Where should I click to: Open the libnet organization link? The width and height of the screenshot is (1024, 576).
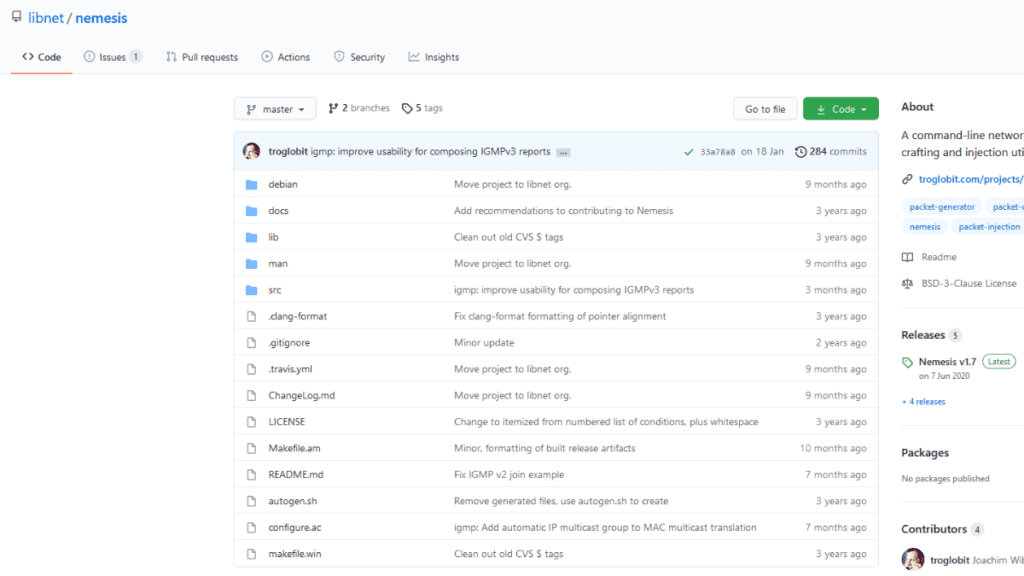[46, 18]
